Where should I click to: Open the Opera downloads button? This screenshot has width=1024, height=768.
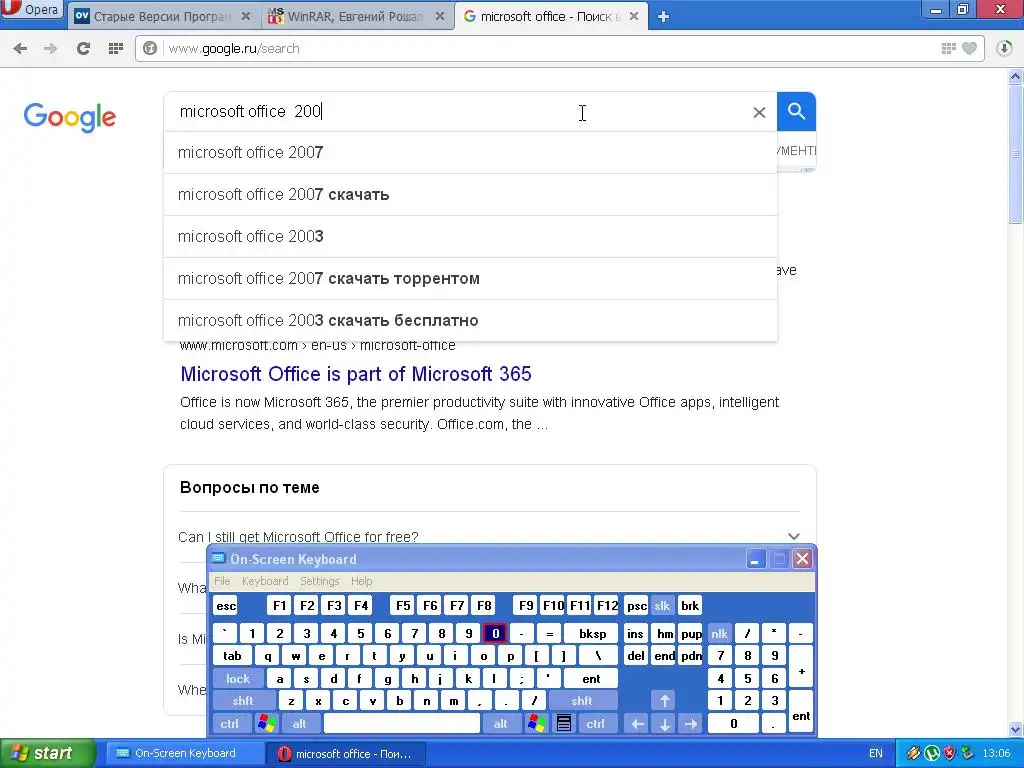[x=1004, y=48]
